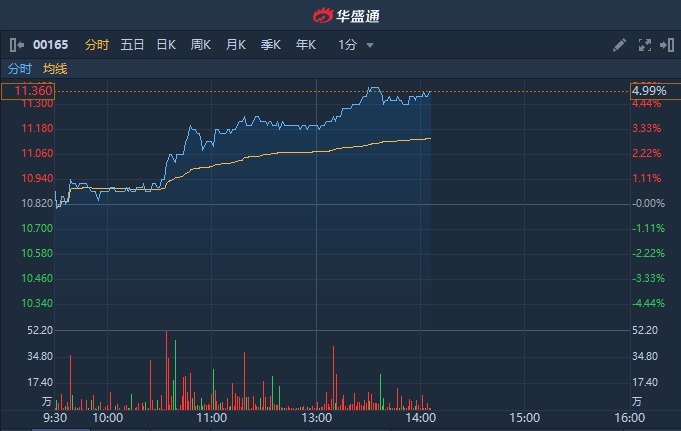Screen dimensions: 681x431
Task: Click the fullscreen expand icon
Action: [644, 45]
